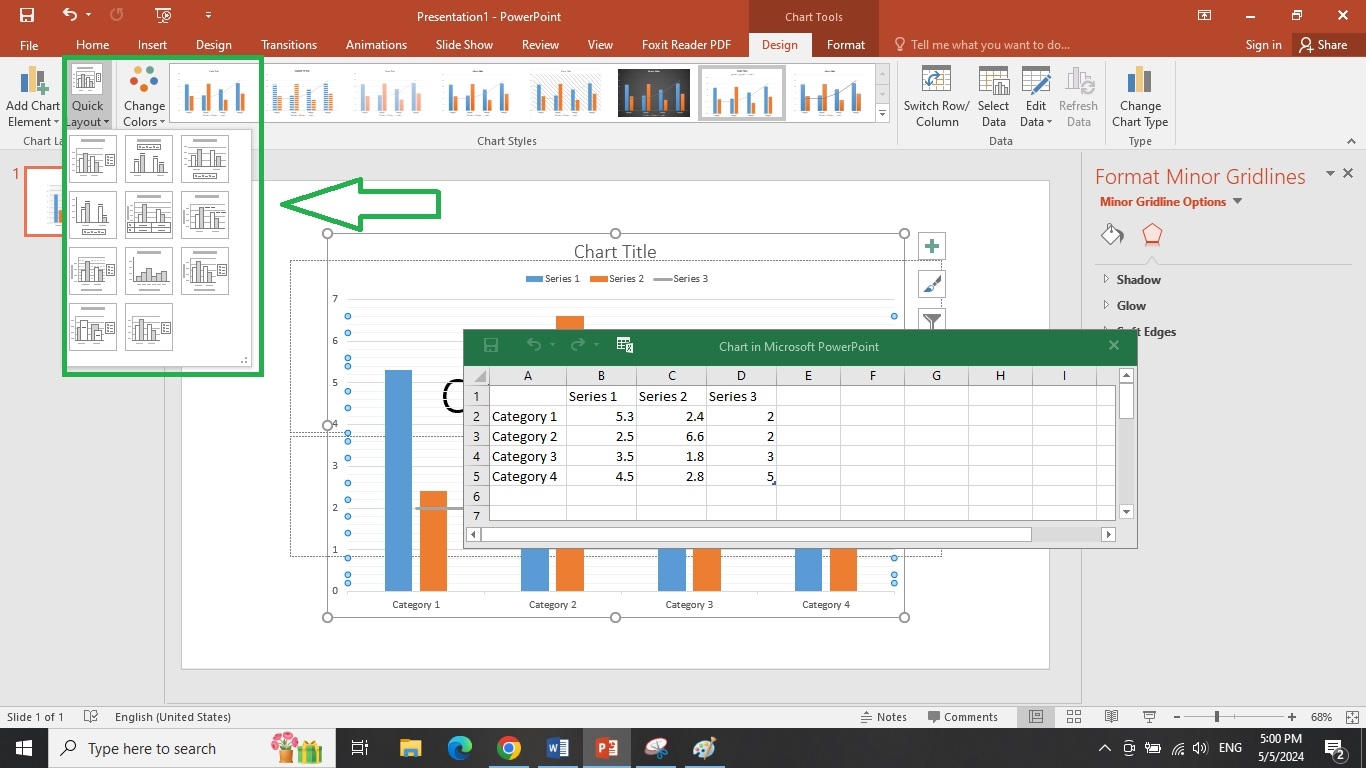This screenshot has width=1366, height=768.
Task: Toggle the Notes pane in status bar
Action: point(884,717)
